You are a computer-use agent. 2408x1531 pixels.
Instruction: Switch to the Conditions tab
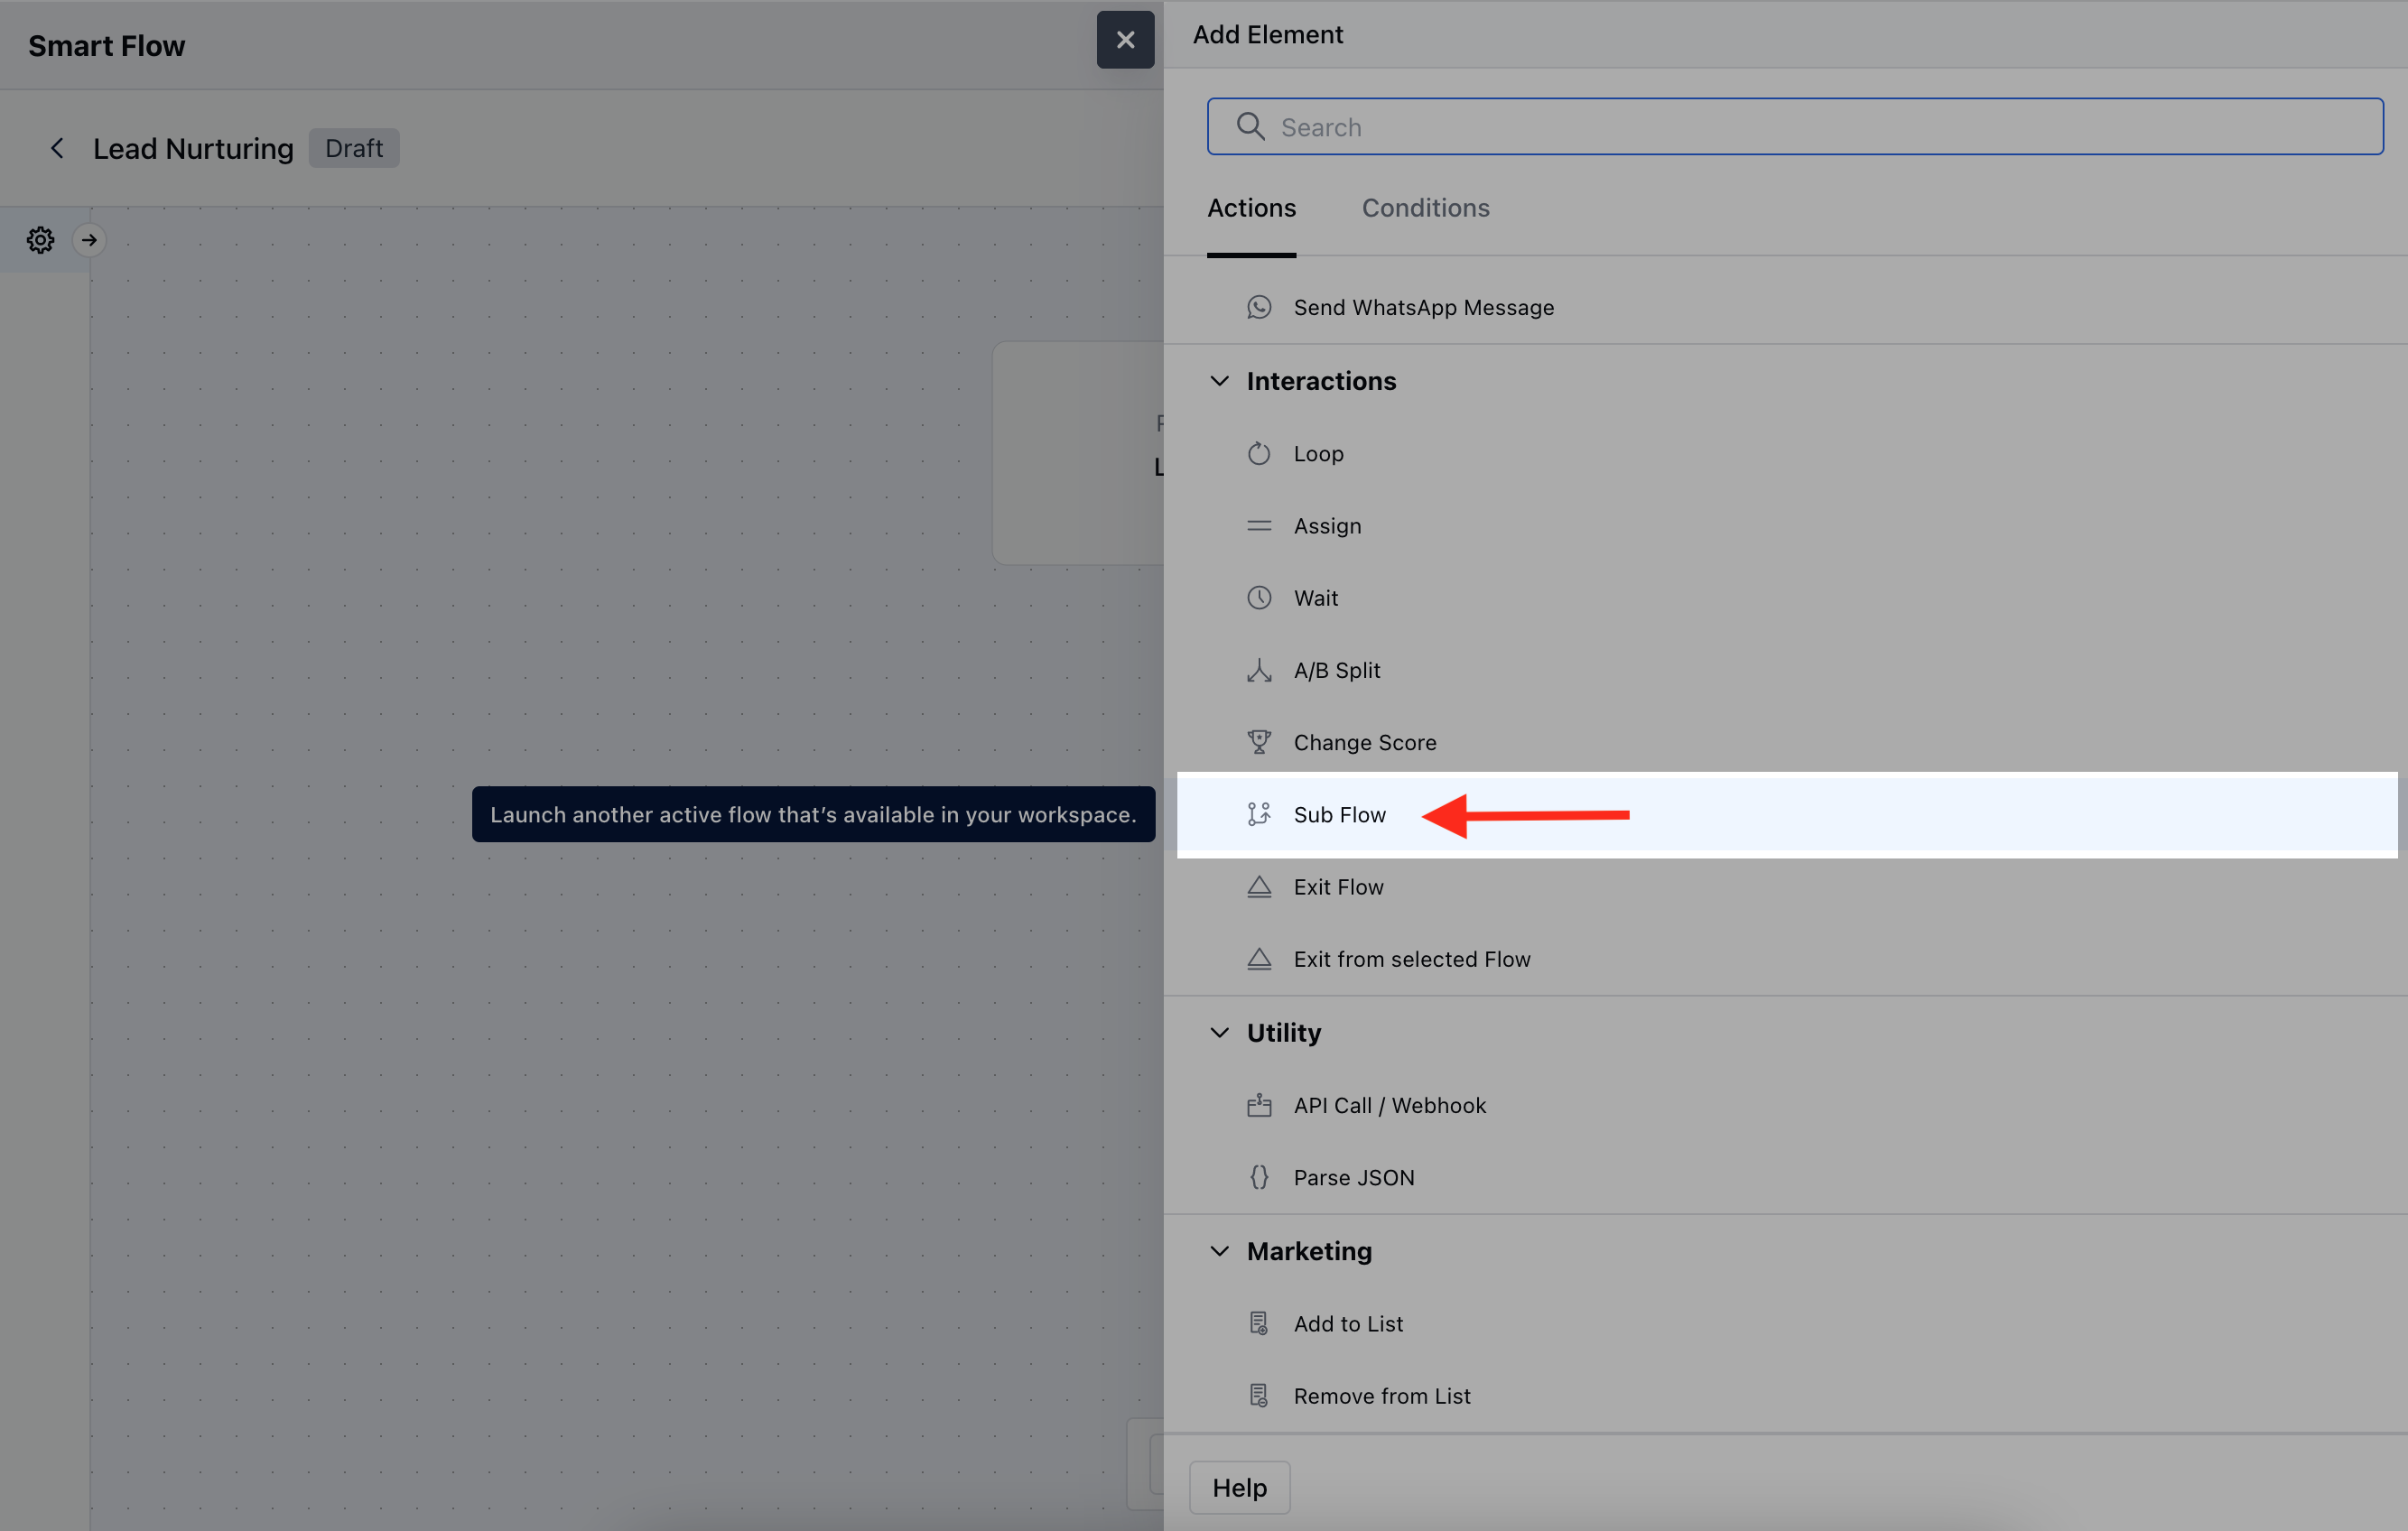[1425, 208]
